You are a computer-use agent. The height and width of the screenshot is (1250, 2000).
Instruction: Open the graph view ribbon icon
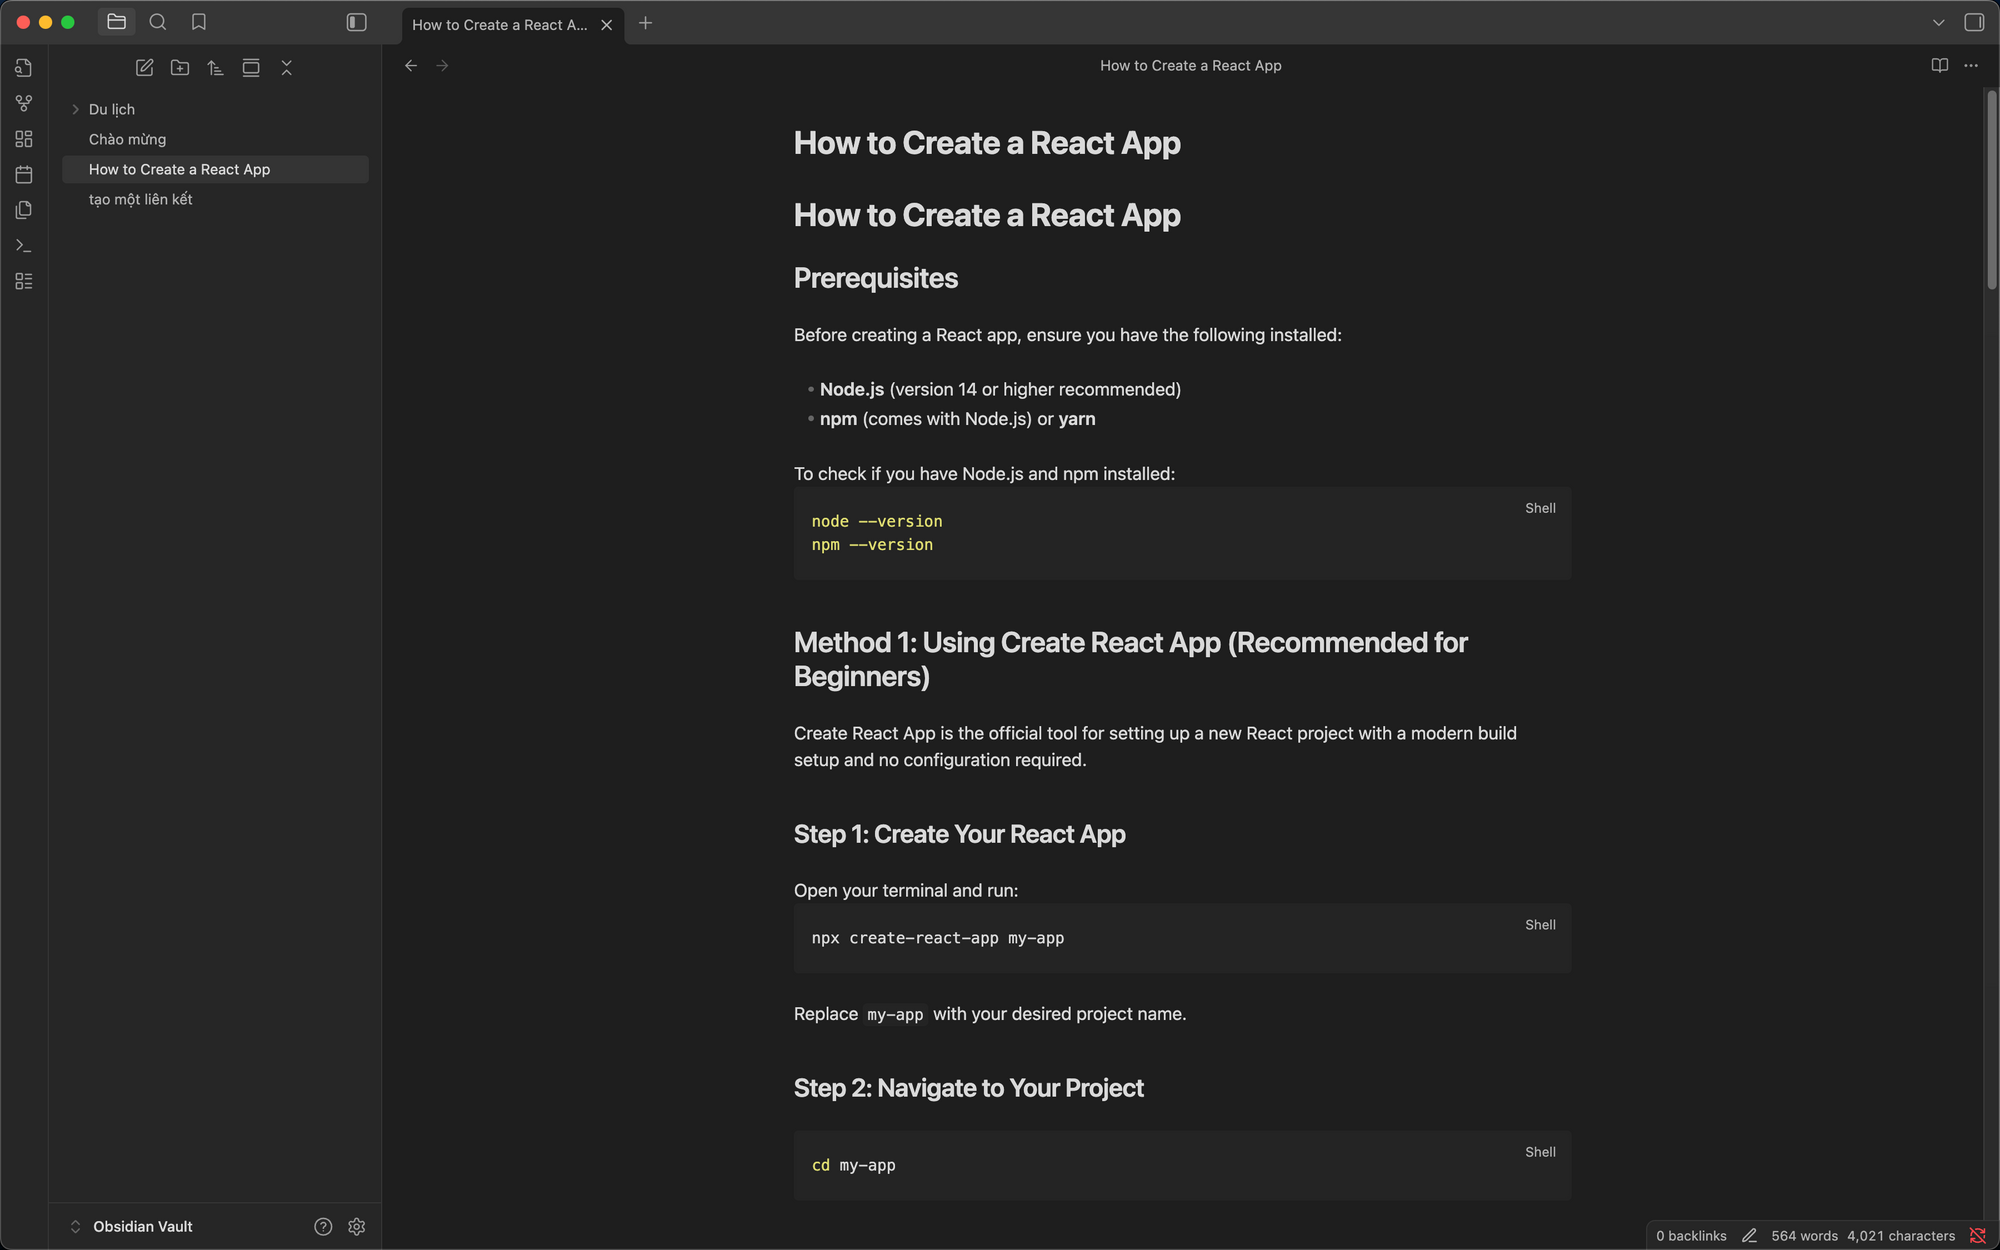24,103
